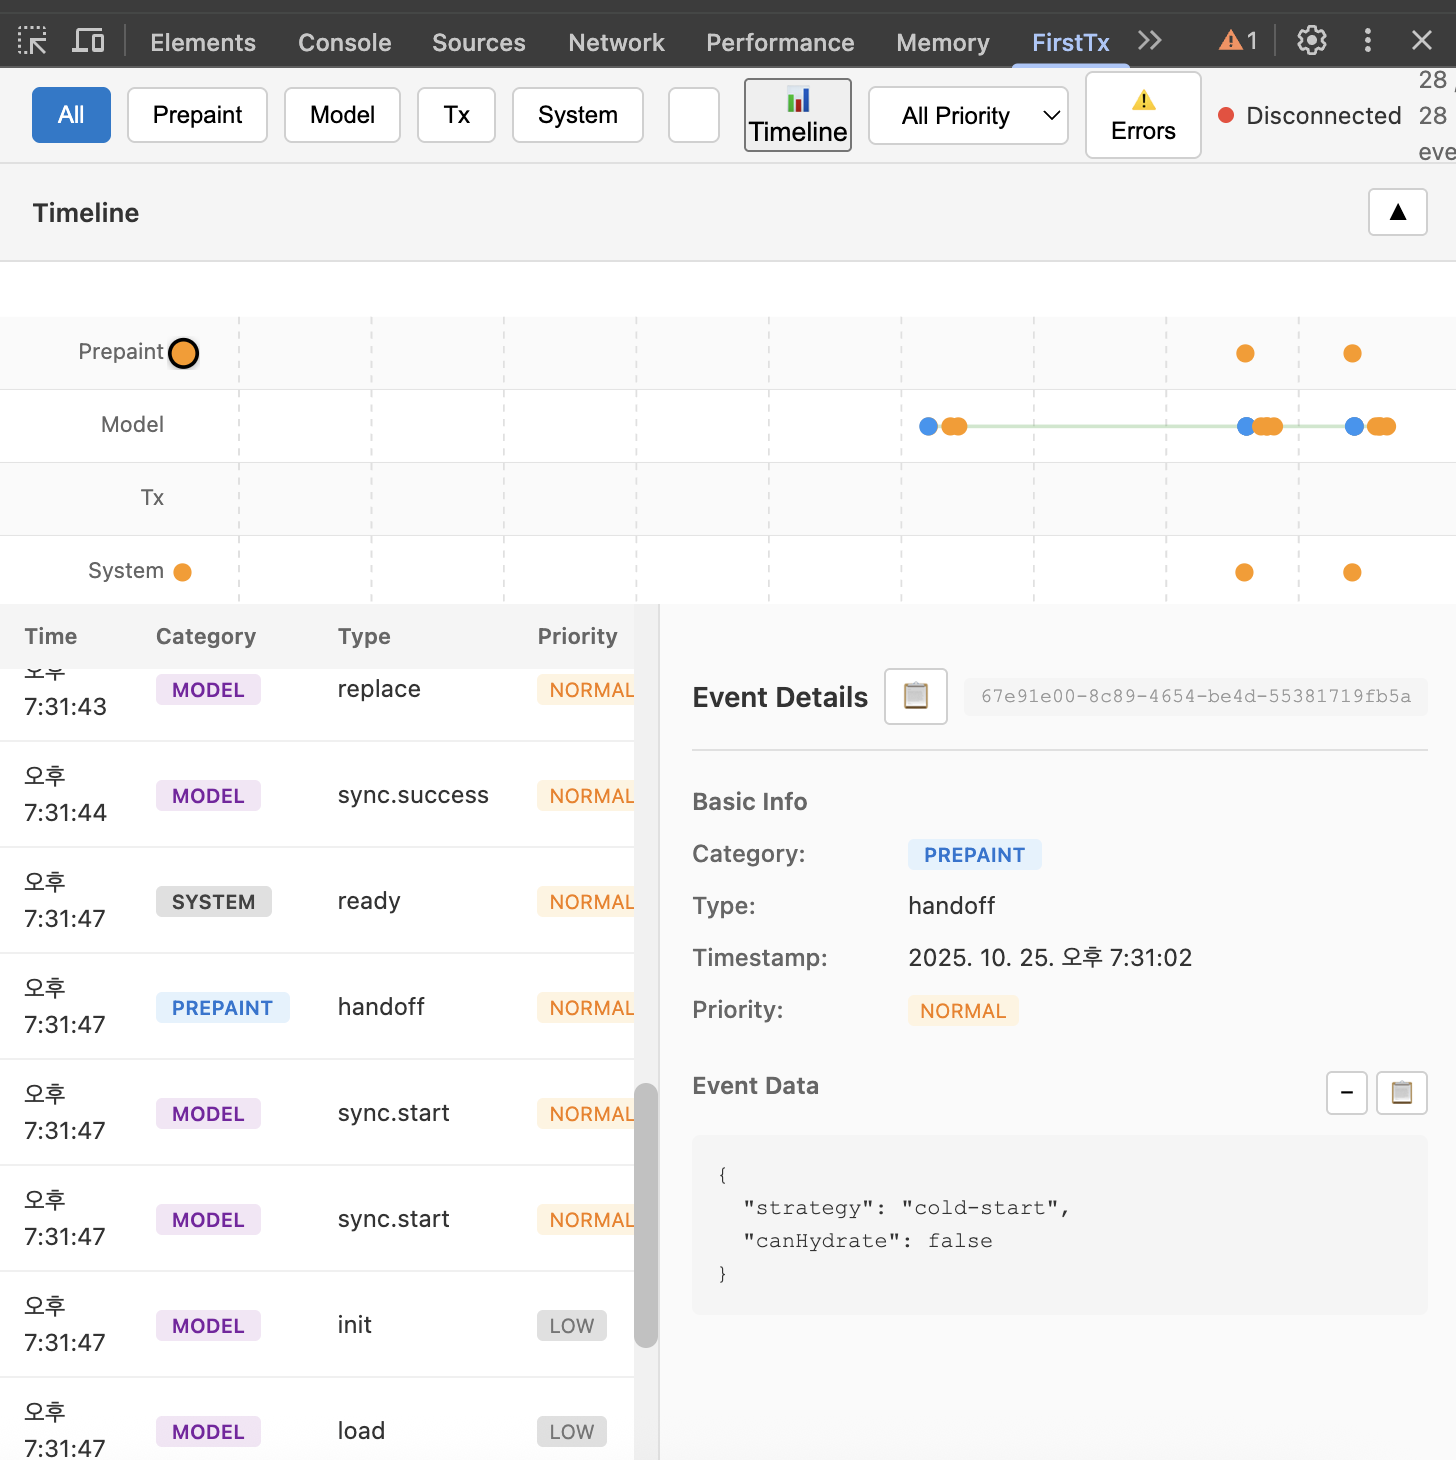This screenshot has height=1460, width=1456.
Task: Switch to the Performance tab
Action: (x=780, y=42)
